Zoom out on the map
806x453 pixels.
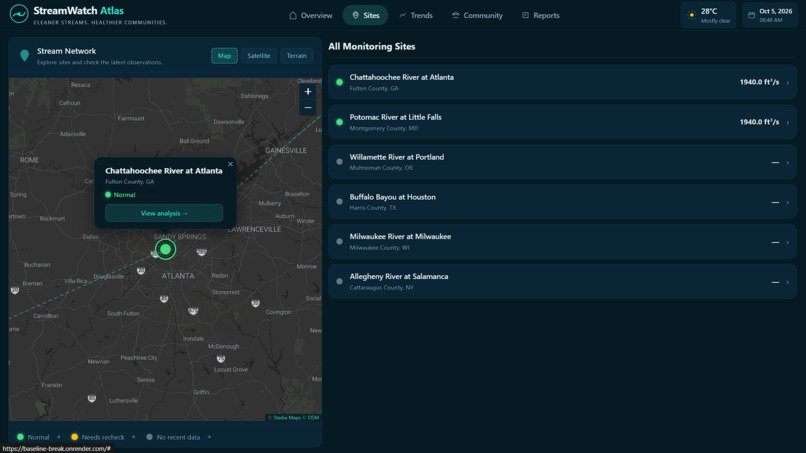click(x=307, y=107)
